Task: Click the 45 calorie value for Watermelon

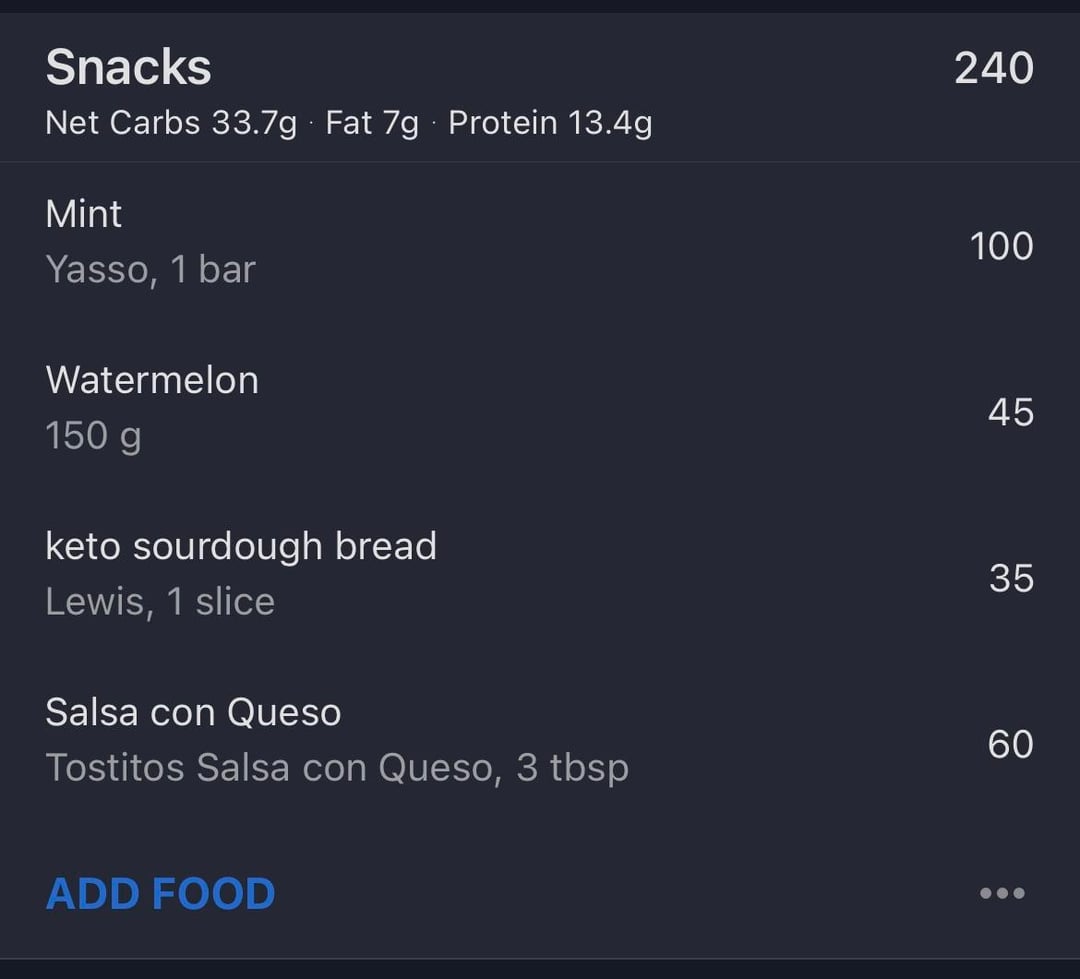Action: (x=1010, y=412)
